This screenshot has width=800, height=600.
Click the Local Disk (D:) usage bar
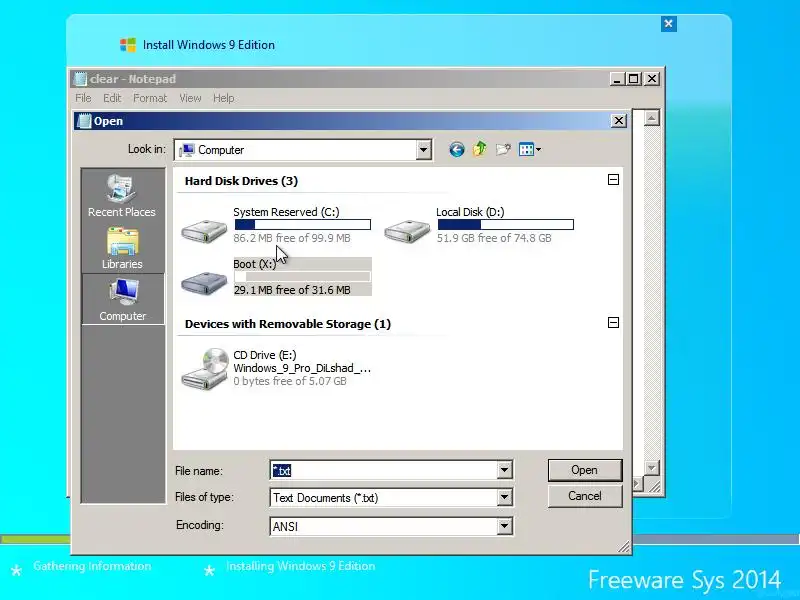click(506, 224)
